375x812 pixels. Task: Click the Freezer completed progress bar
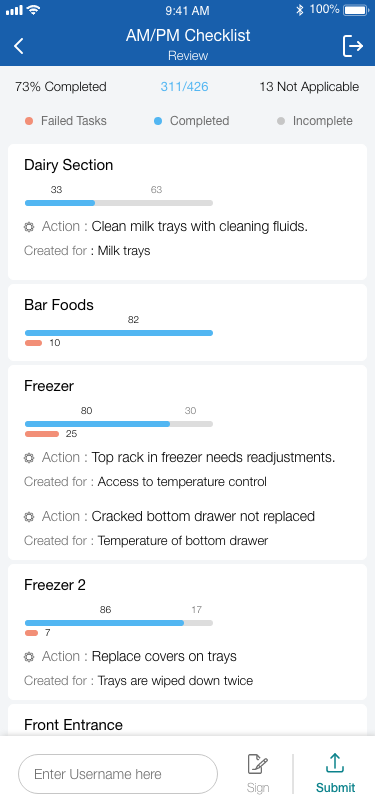[x=97, y=424]
